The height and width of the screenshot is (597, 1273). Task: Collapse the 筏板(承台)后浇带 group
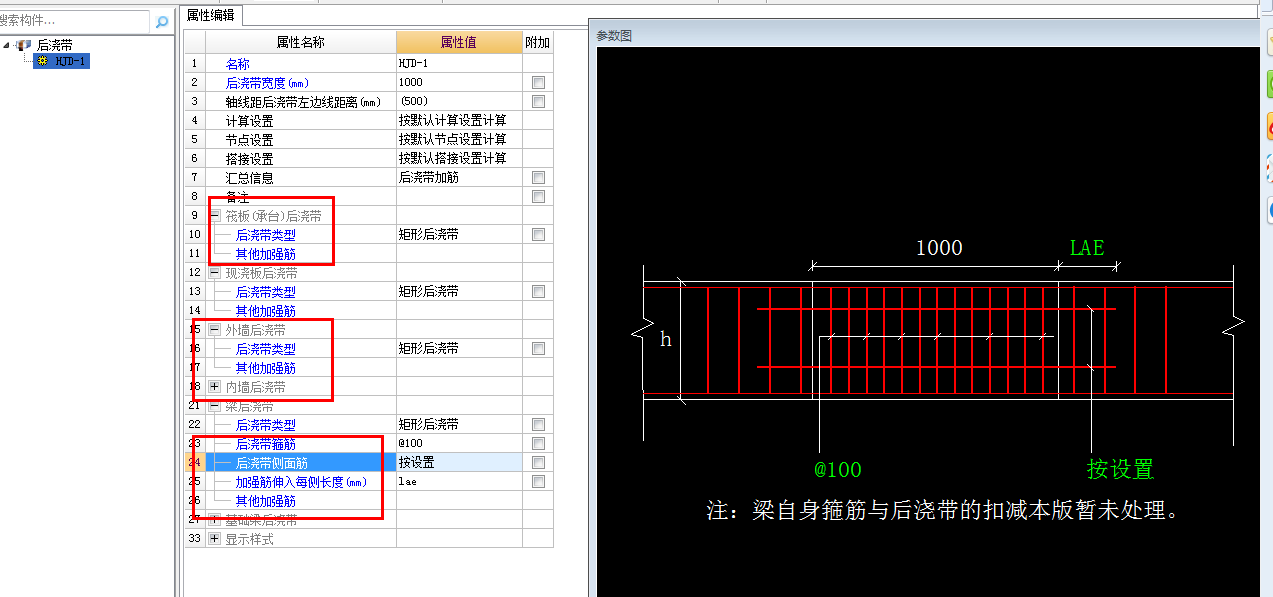[214, 215]
